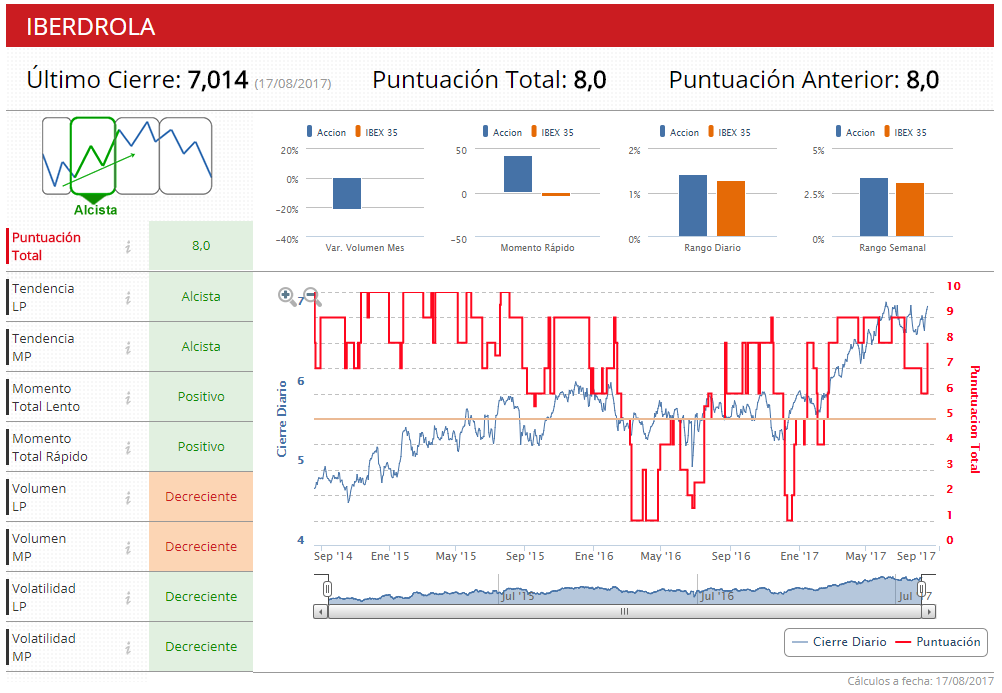Viewport: 1002px width, 693px height.
Task: Click Volumen MP Decreciente cell
Action: coord(201,547)
